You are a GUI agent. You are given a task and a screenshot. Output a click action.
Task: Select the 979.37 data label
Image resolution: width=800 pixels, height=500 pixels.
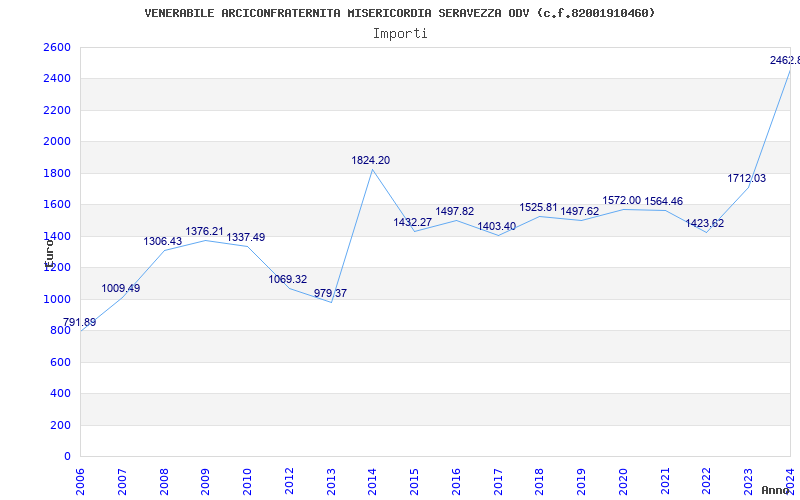331,293
